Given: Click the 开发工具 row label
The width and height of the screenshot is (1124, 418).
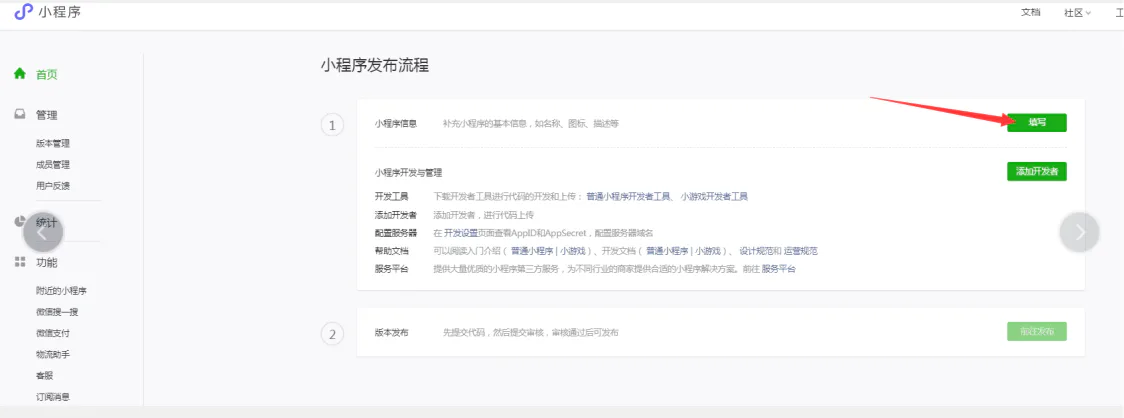Looking at the screenshot, I should click(x=391, y=196).
